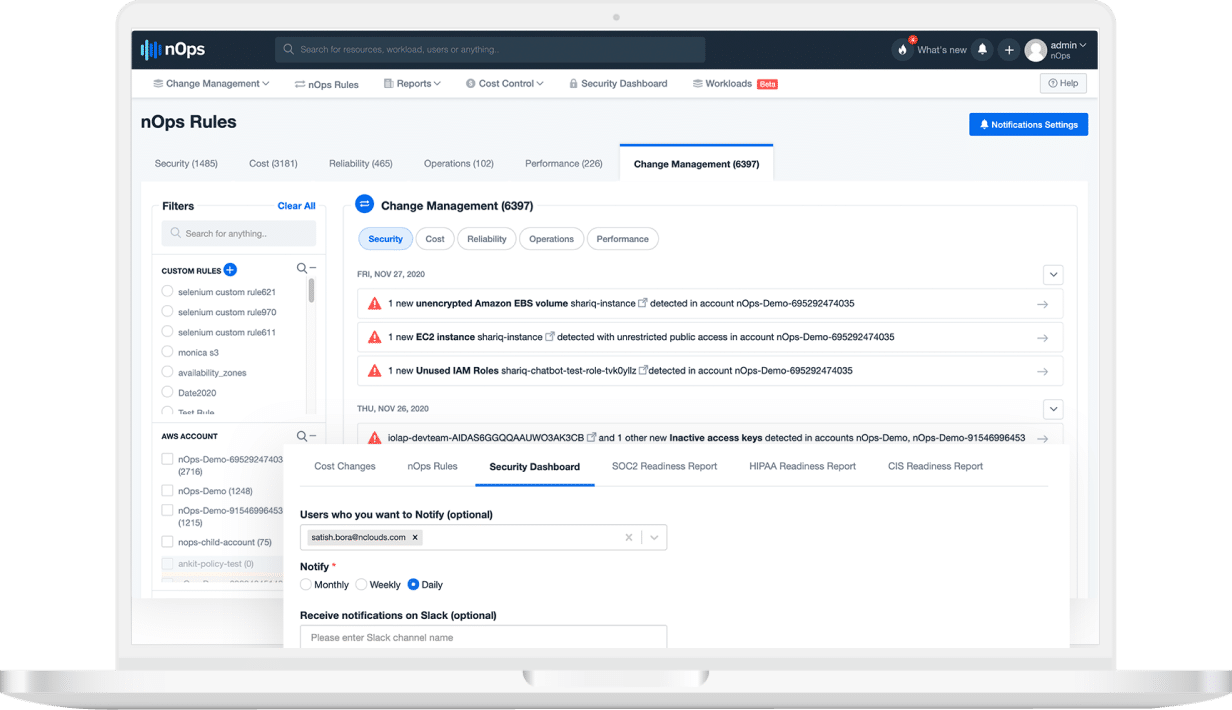Viewport: 1232px width, 710px height.
Task: Select the Operations filter pill
Action: point(551,239)
